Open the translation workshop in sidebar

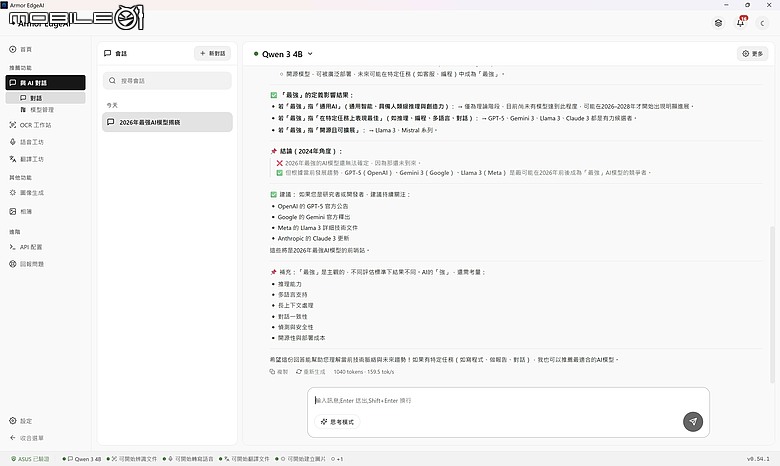(x=27, y=159)
